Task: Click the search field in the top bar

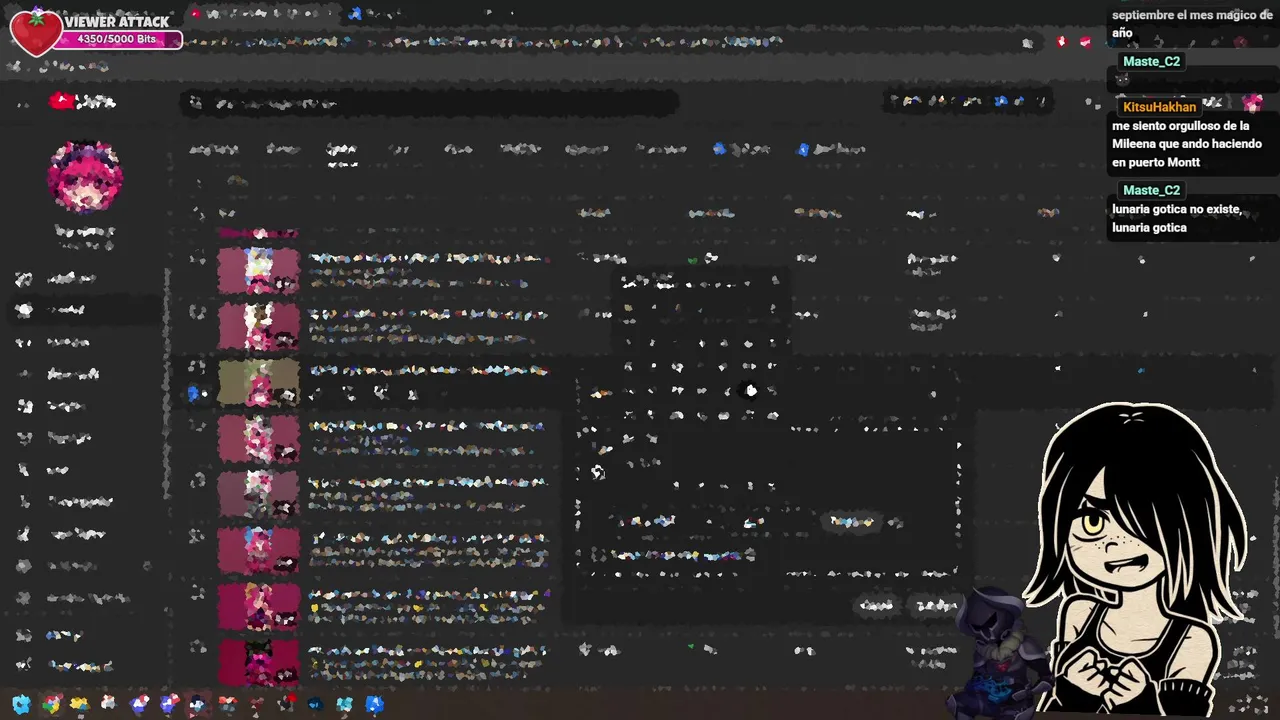Action: 430,103
